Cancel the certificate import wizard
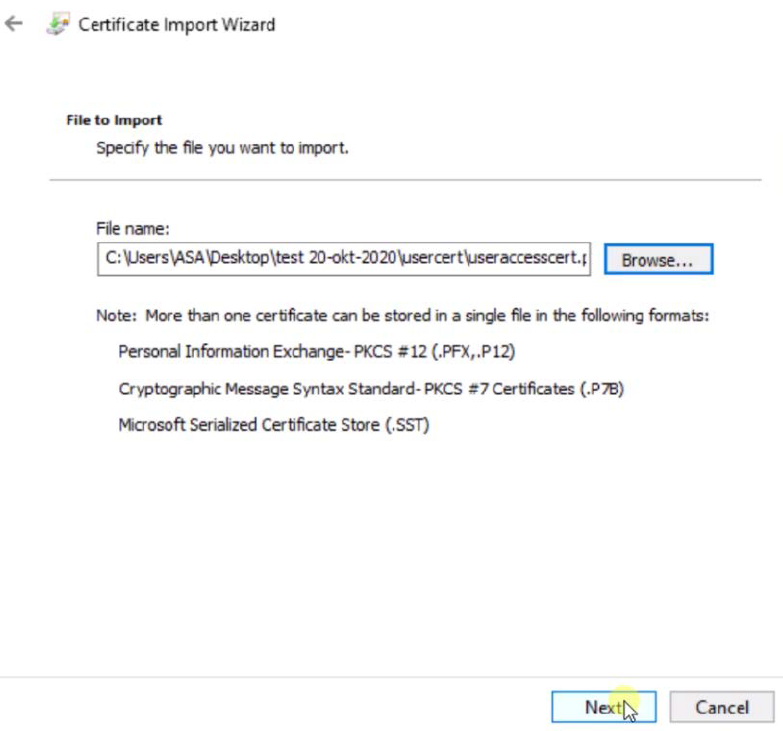The image size is (783, 731). click(722, 707)
